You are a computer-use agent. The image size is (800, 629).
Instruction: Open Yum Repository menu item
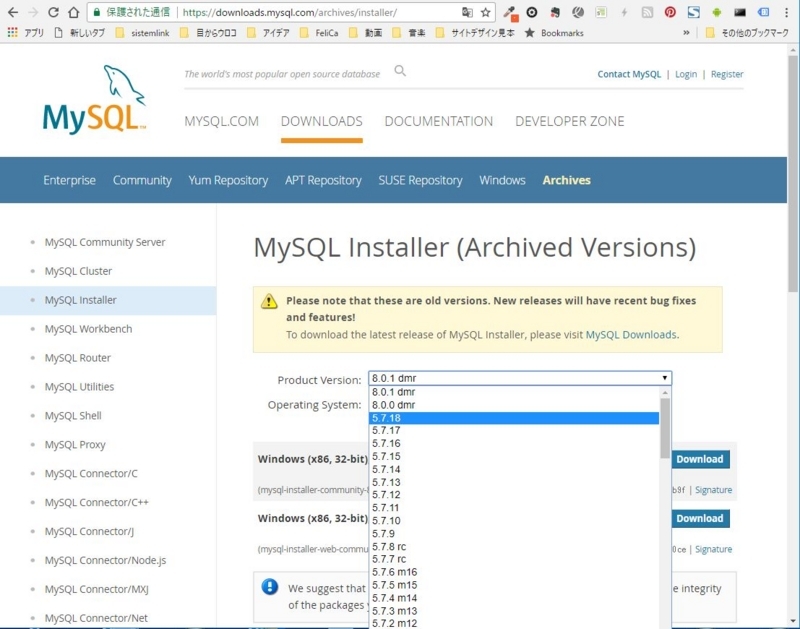pyautogui.click(x=228, y=180)
